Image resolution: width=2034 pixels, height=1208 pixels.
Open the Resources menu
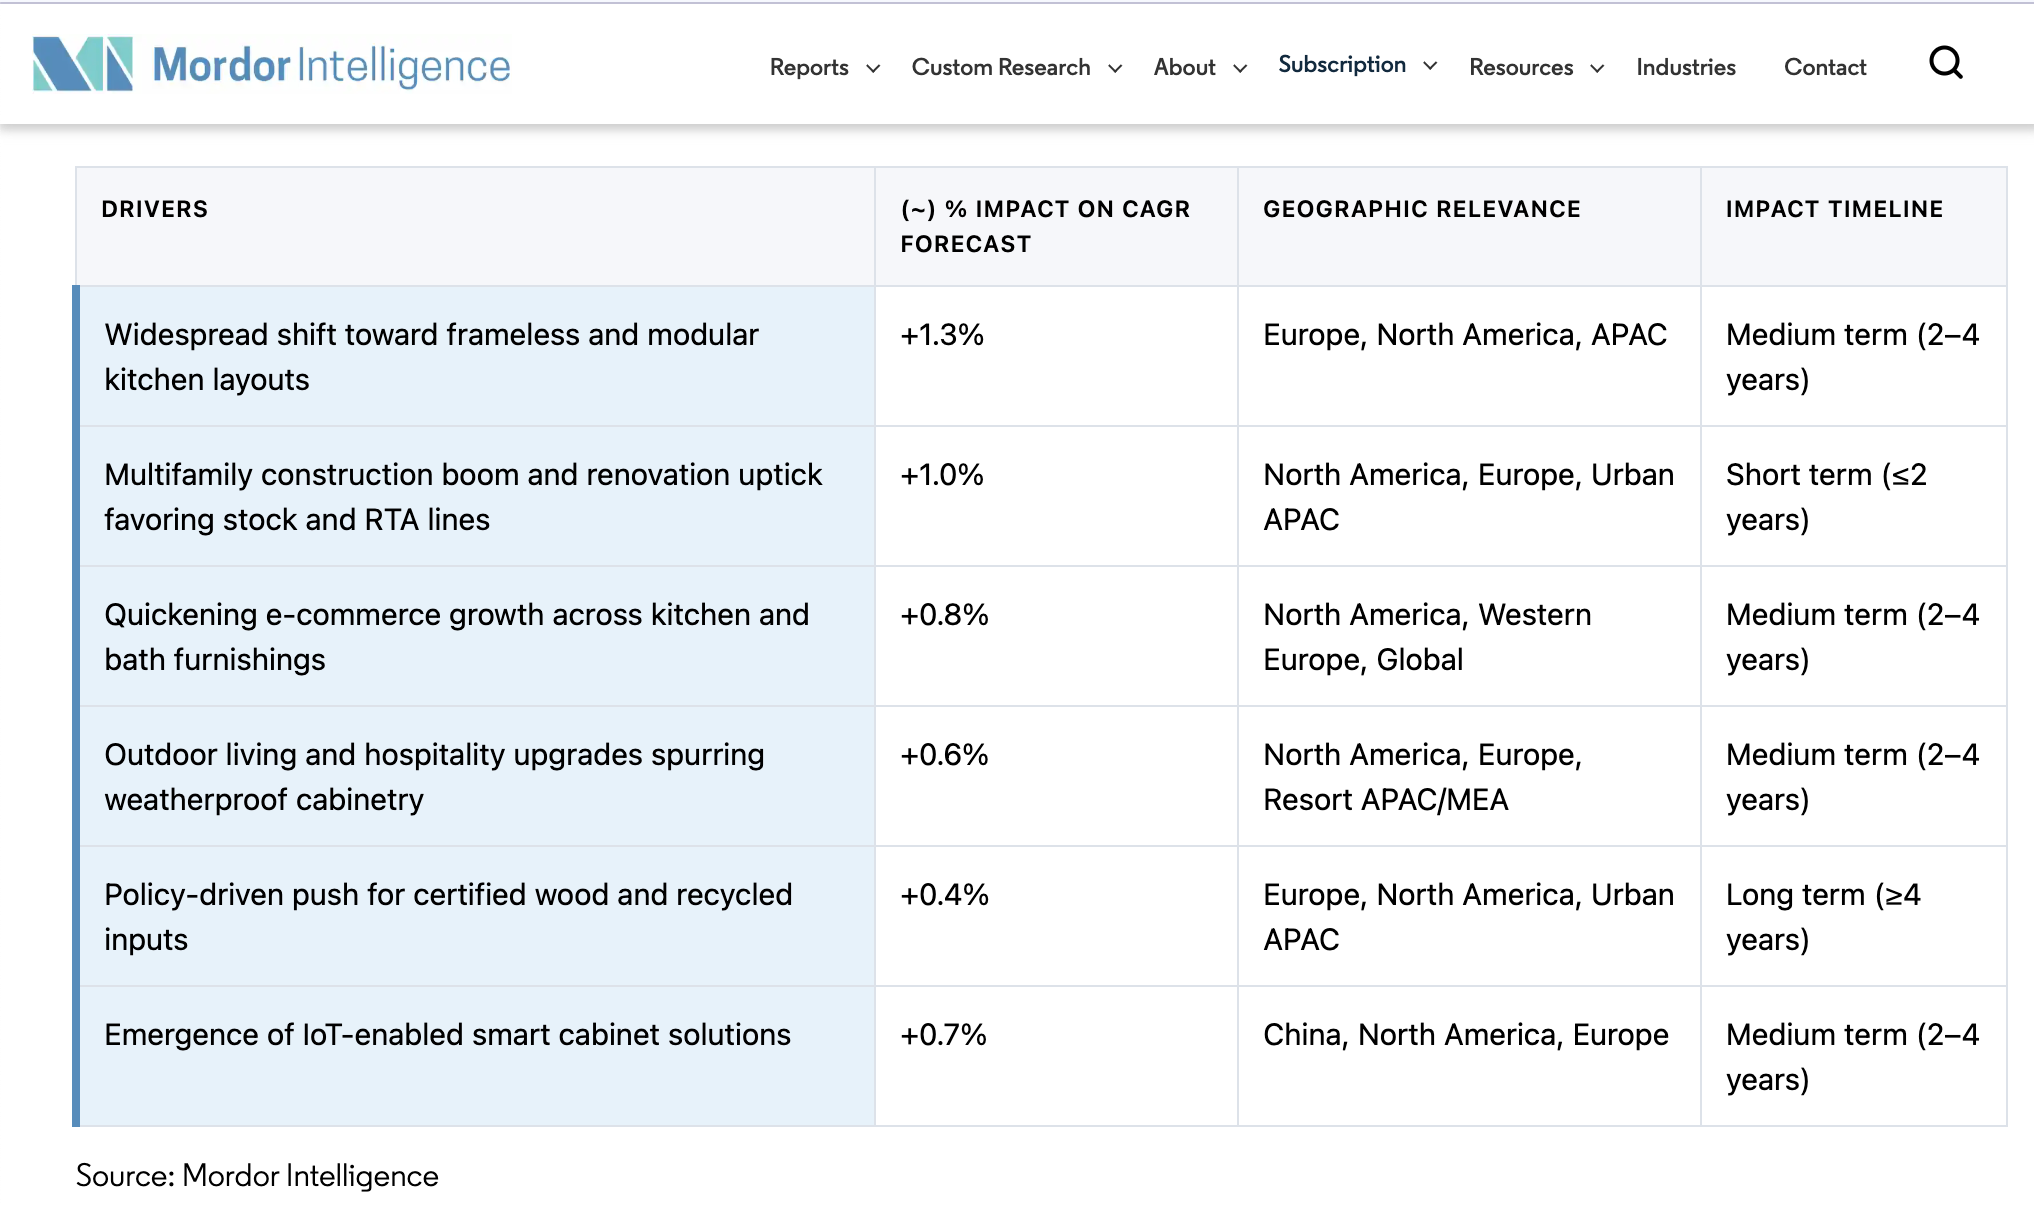pos(1521,67)
